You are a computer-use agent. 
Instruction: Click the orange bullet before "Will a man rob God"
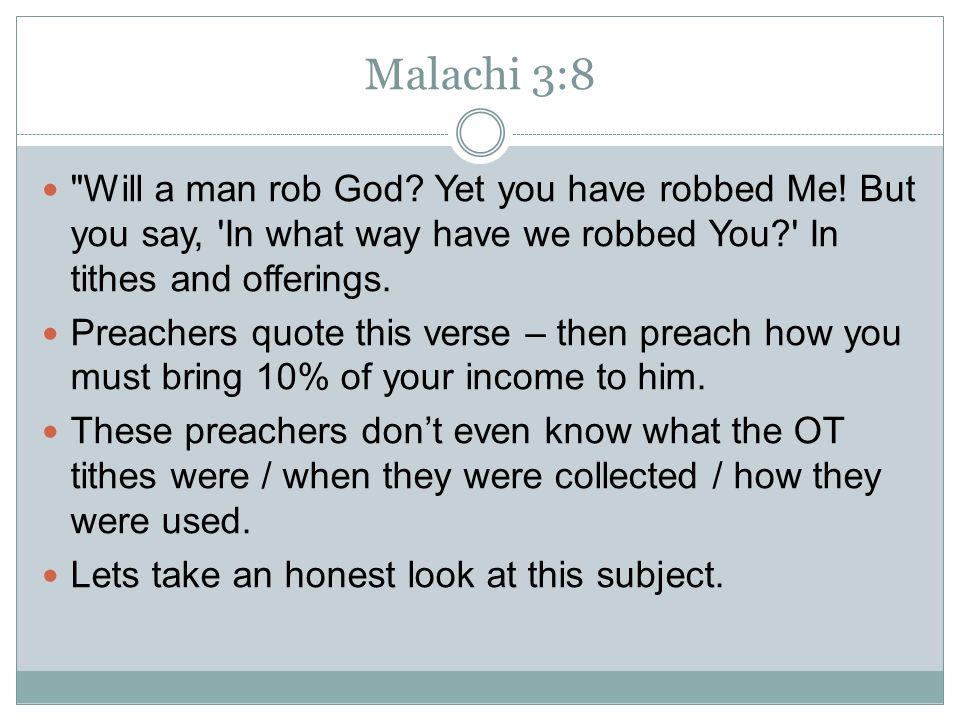(x=50, y=189)
